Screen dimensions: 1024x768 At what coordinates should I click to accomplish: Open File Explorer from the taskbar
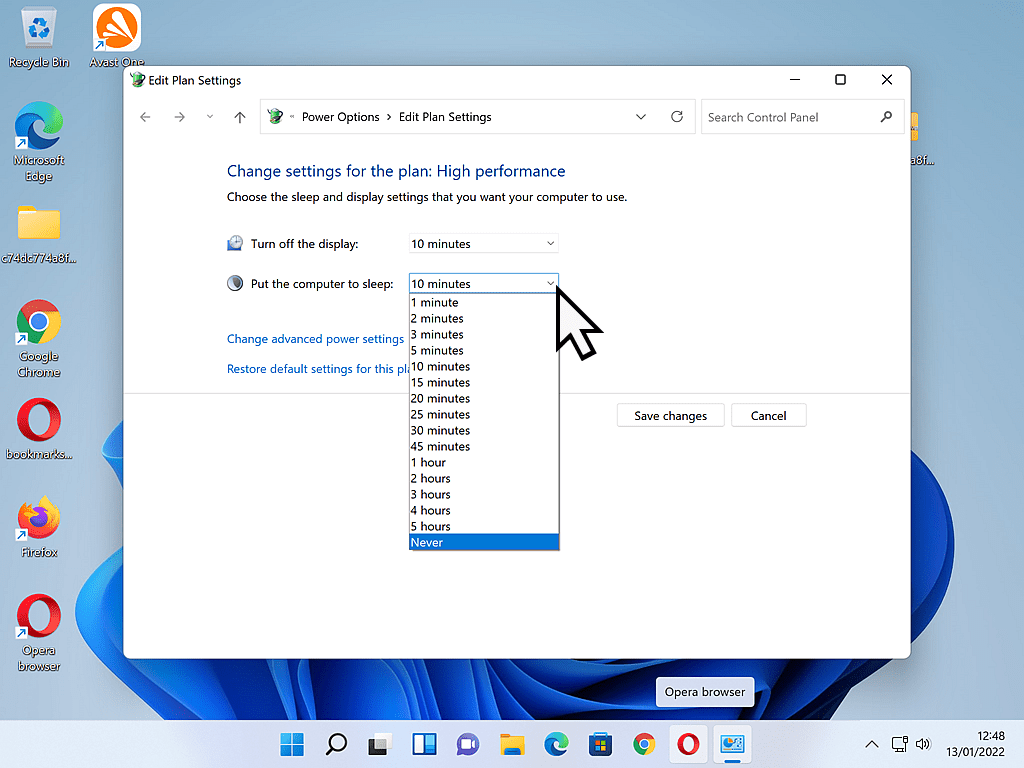click(x=512, y=744)
